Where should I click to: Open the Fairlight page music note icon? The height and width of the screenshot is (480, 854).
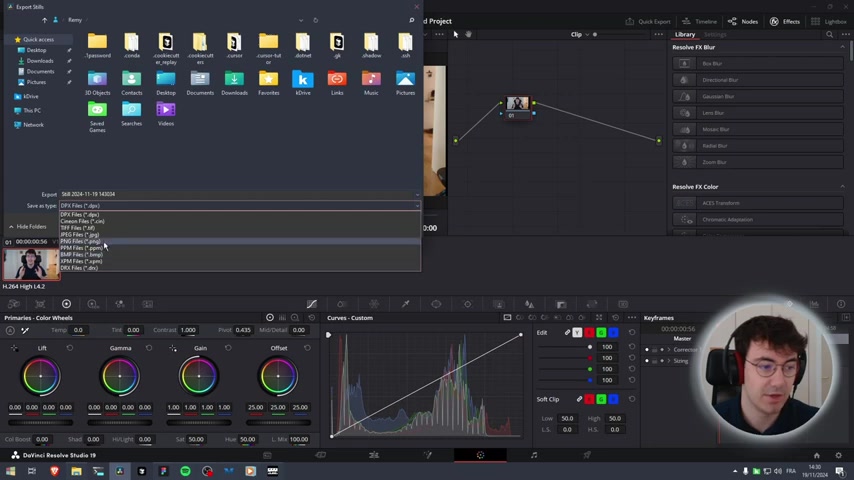click(x=534, y=455)
